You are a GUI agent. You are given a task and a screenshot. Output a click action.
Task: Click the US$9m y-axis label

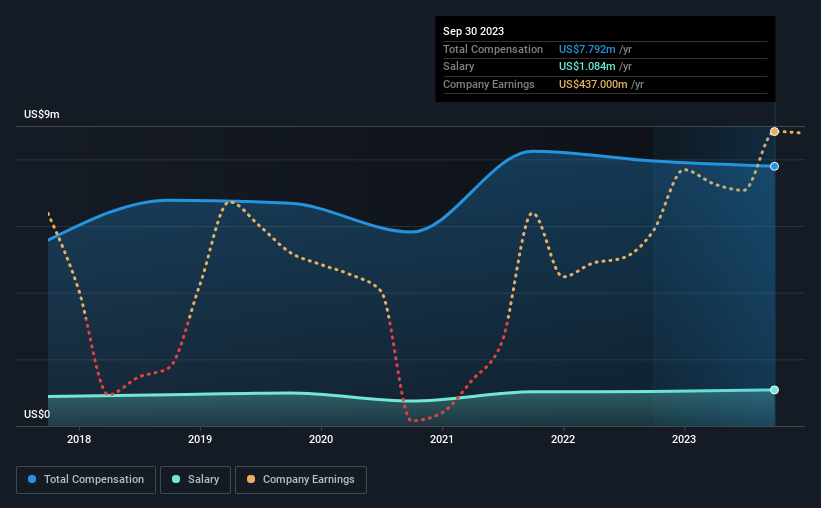tap(42, 114)
